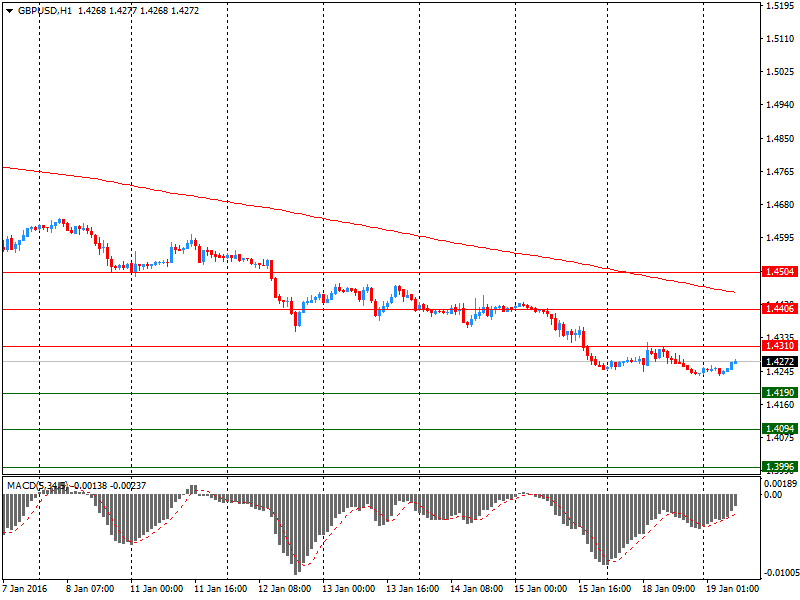Screen dimensions: 800x600
Task: Select the 1.4680 price scale value
Action: 781,205
